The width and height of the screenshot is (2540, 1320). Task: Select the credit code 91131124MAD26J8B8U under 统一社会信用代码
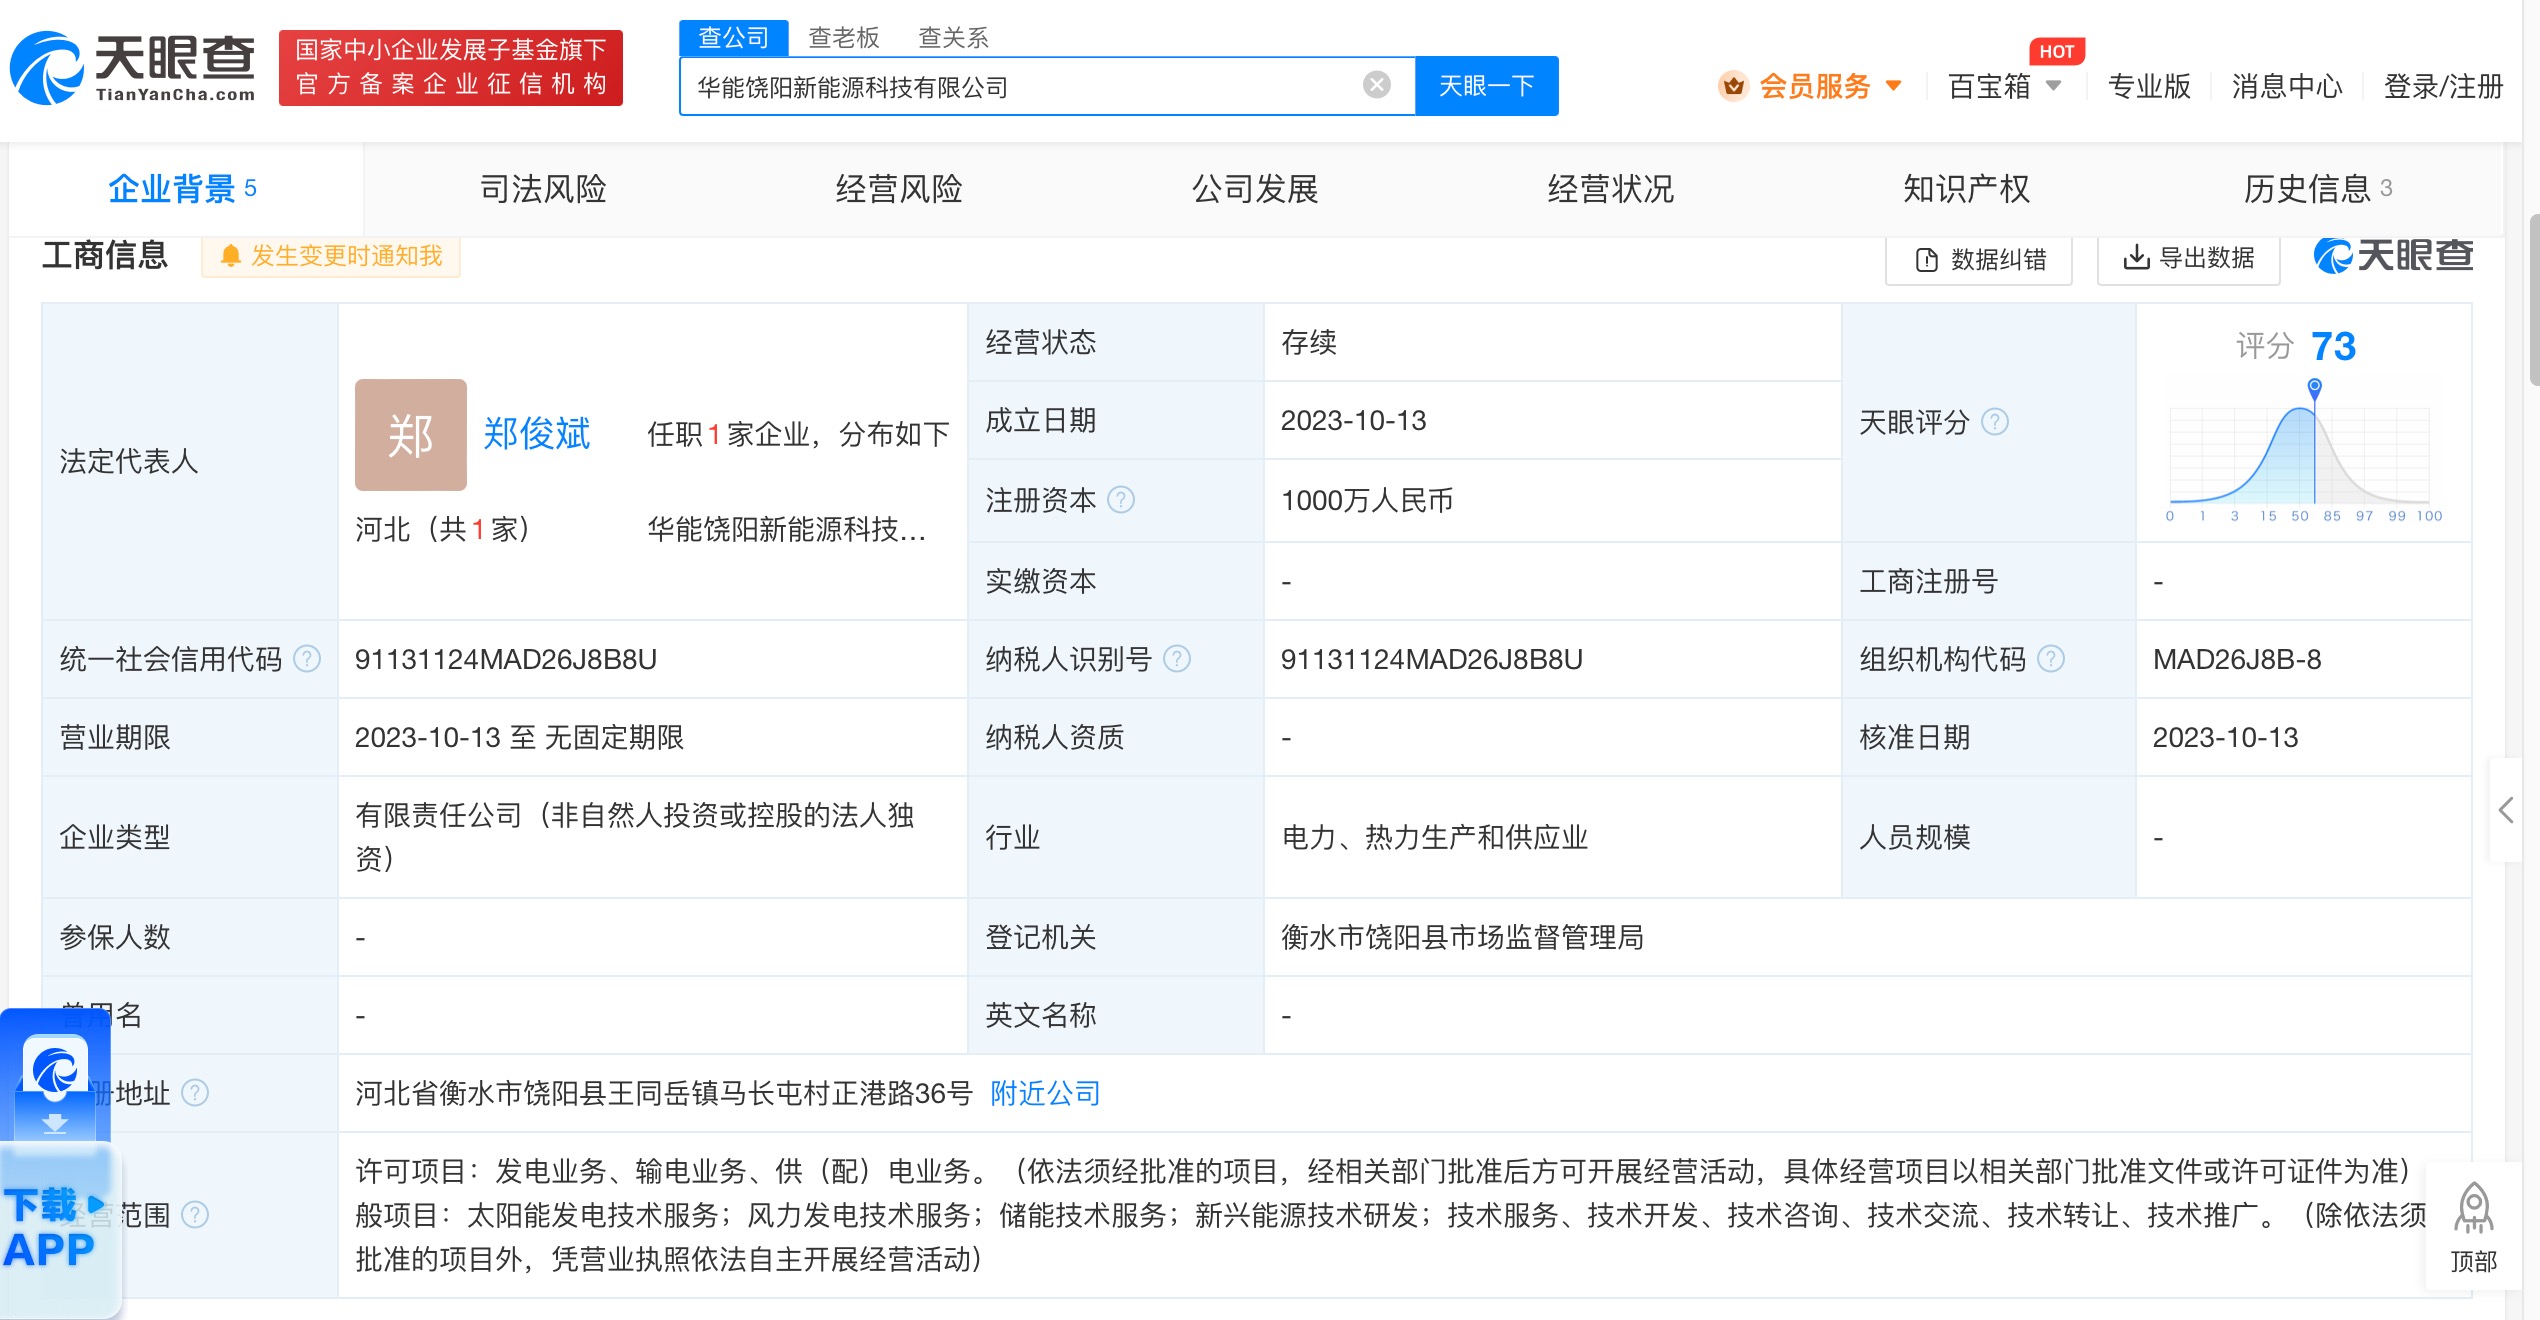click(x=506, y=659)
